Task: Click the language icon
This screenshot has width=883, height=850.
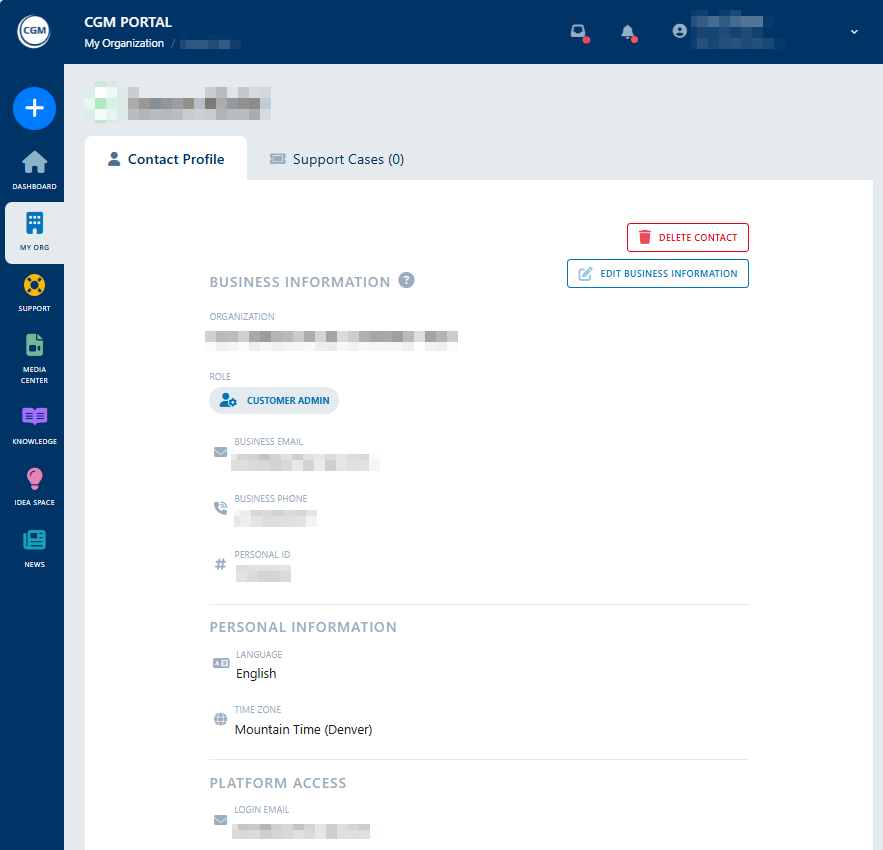Action: point(221,663)
